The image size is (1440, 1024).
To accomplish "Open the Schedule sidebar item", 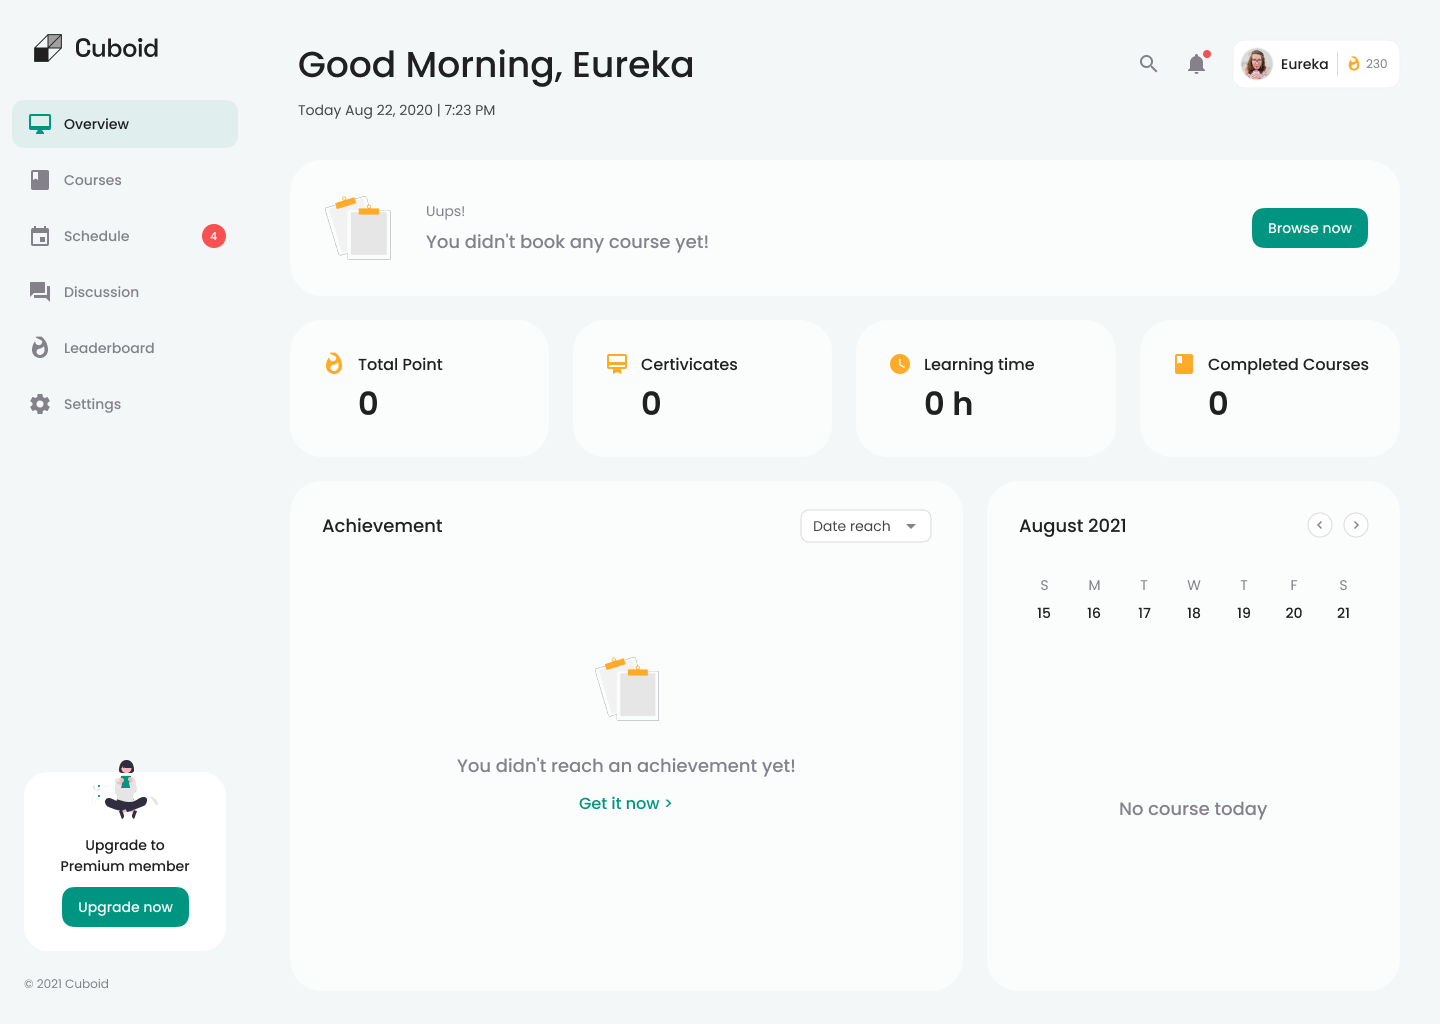I will click(96, 236).
